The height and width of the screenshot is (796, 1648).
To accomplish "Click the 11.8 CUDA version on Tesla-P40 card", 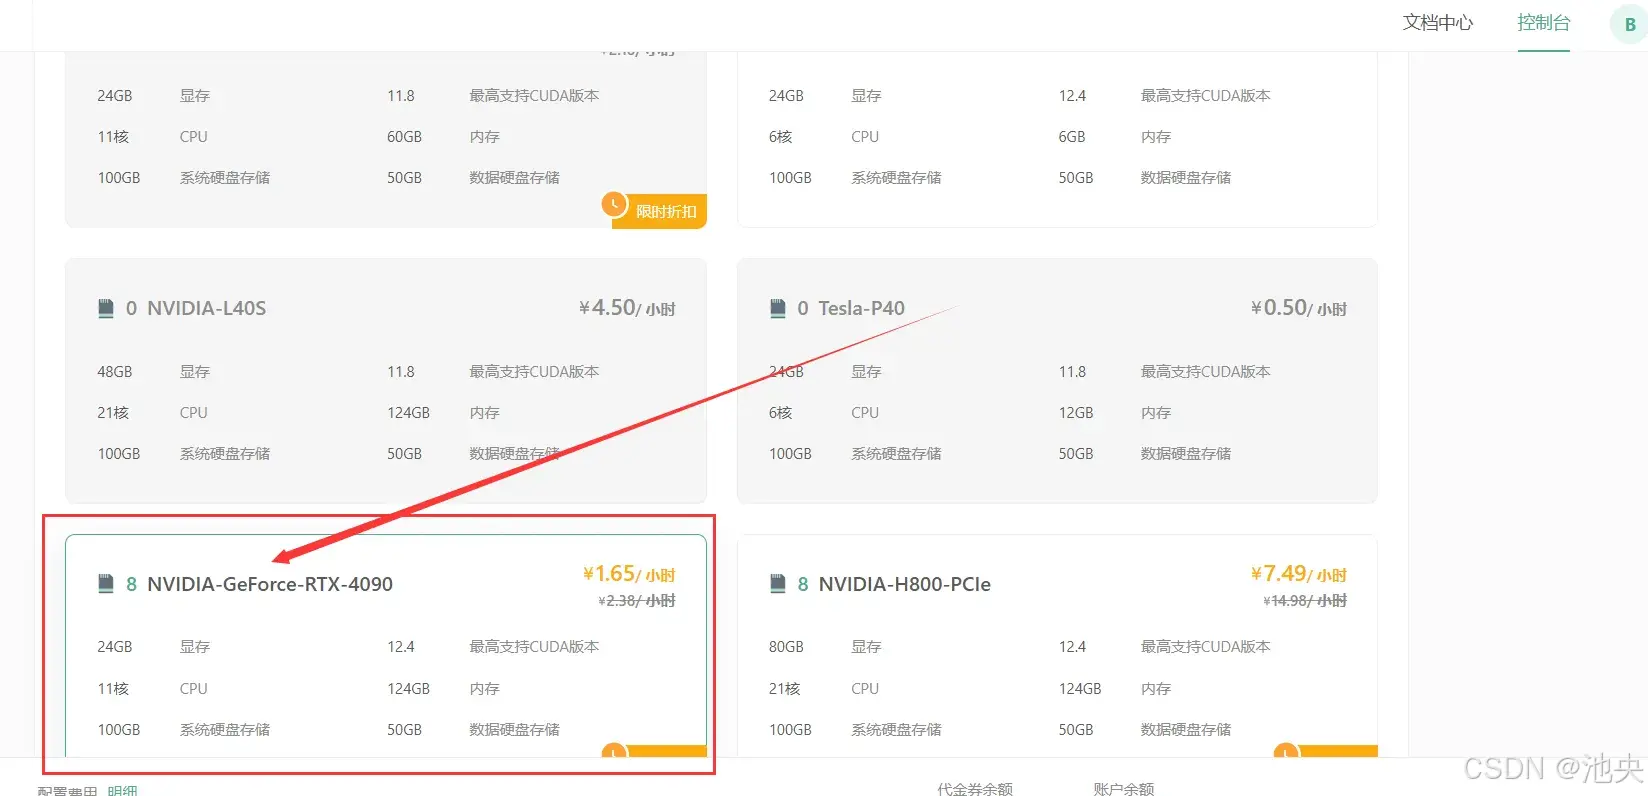I will coord(1072,372).
